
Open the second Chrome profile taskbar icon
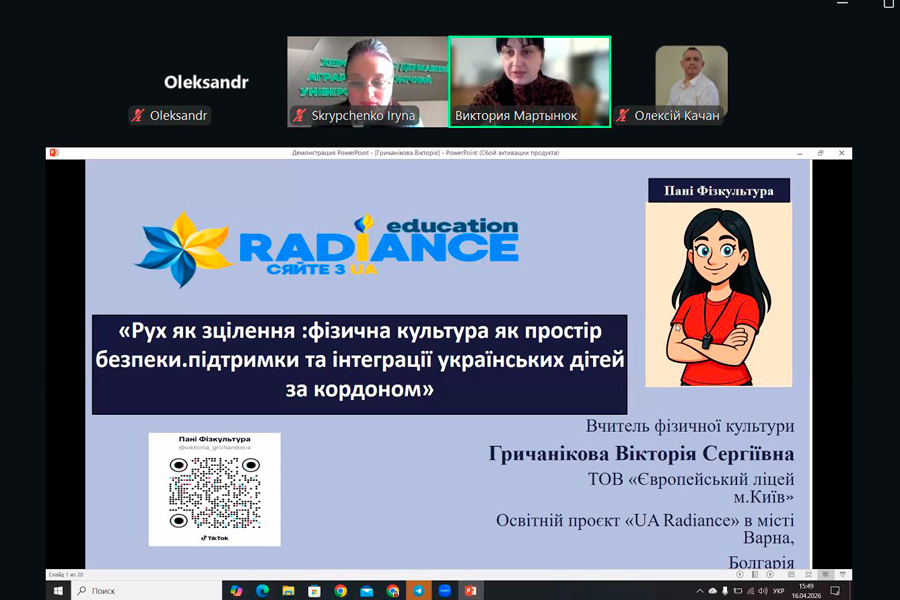393,590
